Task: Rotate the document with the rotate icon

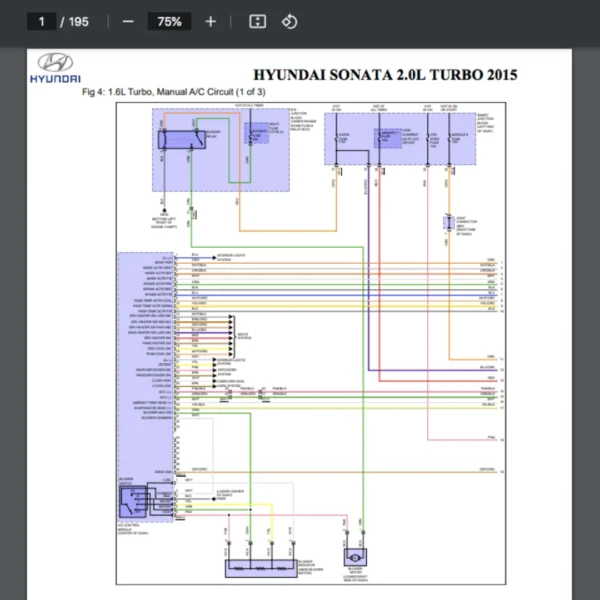Action: (x=289, y=21)
